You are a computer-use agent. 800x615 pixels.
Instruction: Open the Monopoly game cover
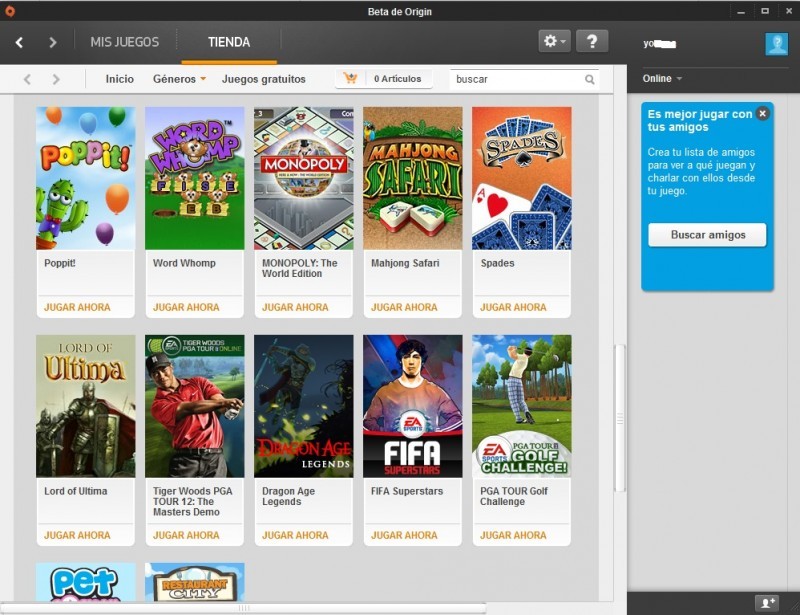[304, 178]
